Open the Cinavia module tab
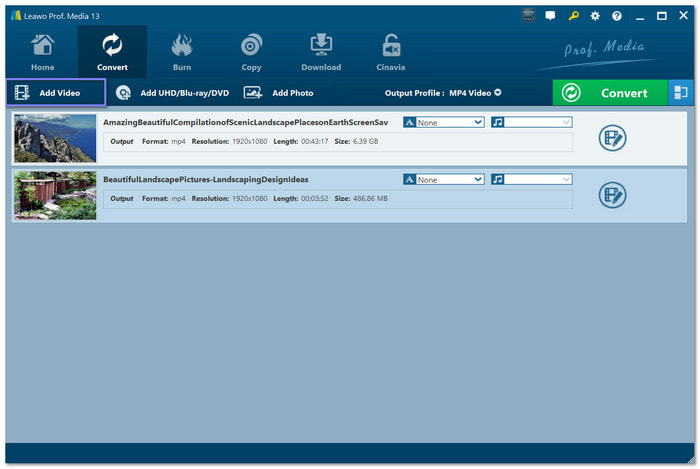The width and height of the screenshot is (700, 469). pyautogui.click(x=391, y=52)
